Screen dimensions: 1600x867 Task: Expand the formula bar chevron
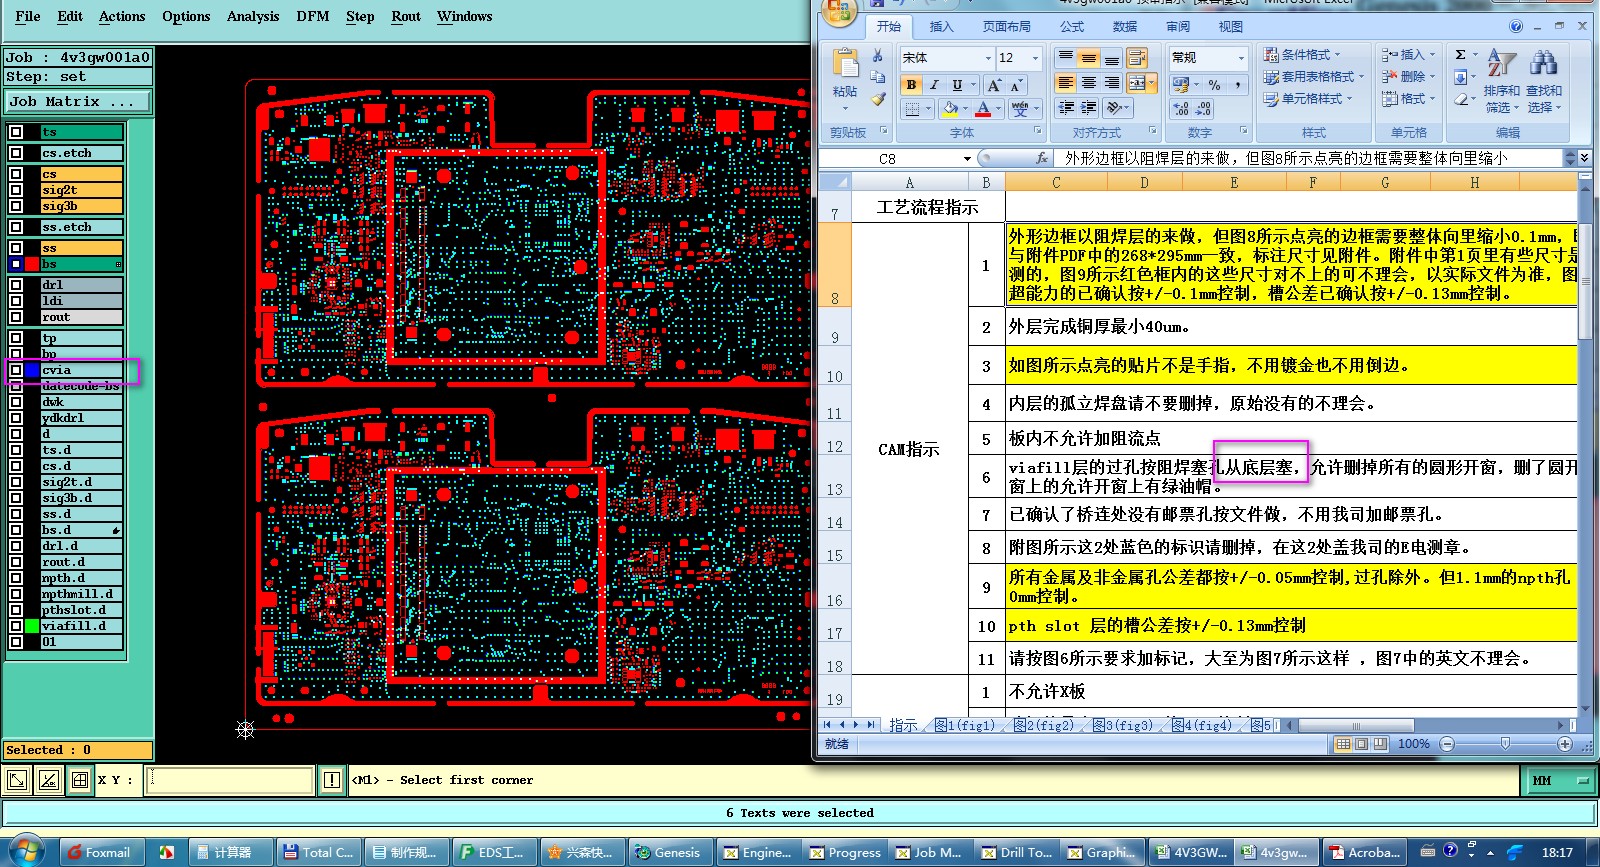[x=1585, y=158]
